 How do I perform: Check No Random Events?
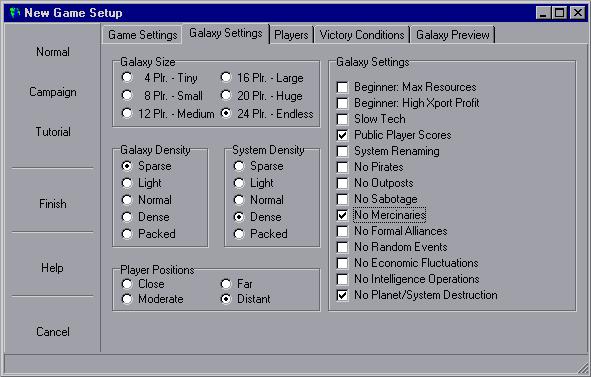pyautogui.click(x=392, y=247)
